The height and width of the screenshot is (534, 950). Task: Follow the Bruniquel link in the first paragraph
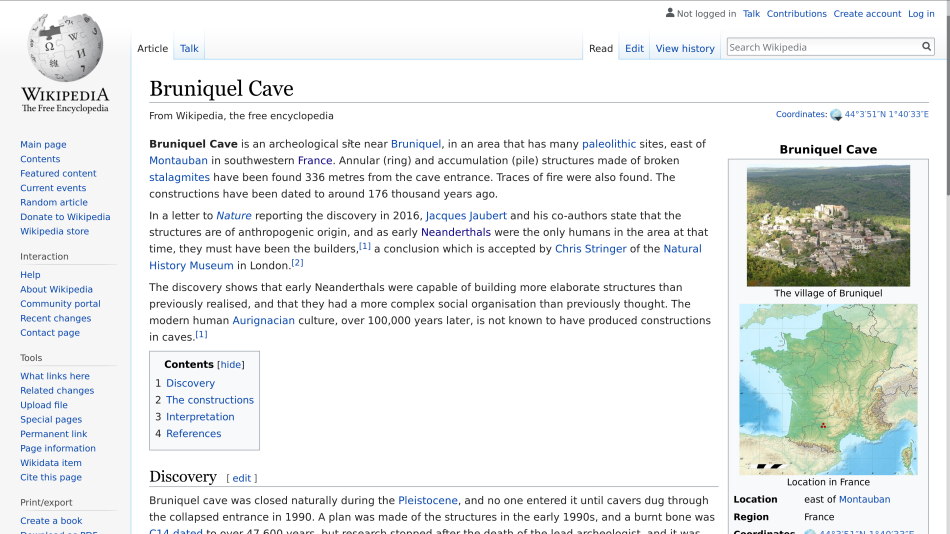pos(416,144)
